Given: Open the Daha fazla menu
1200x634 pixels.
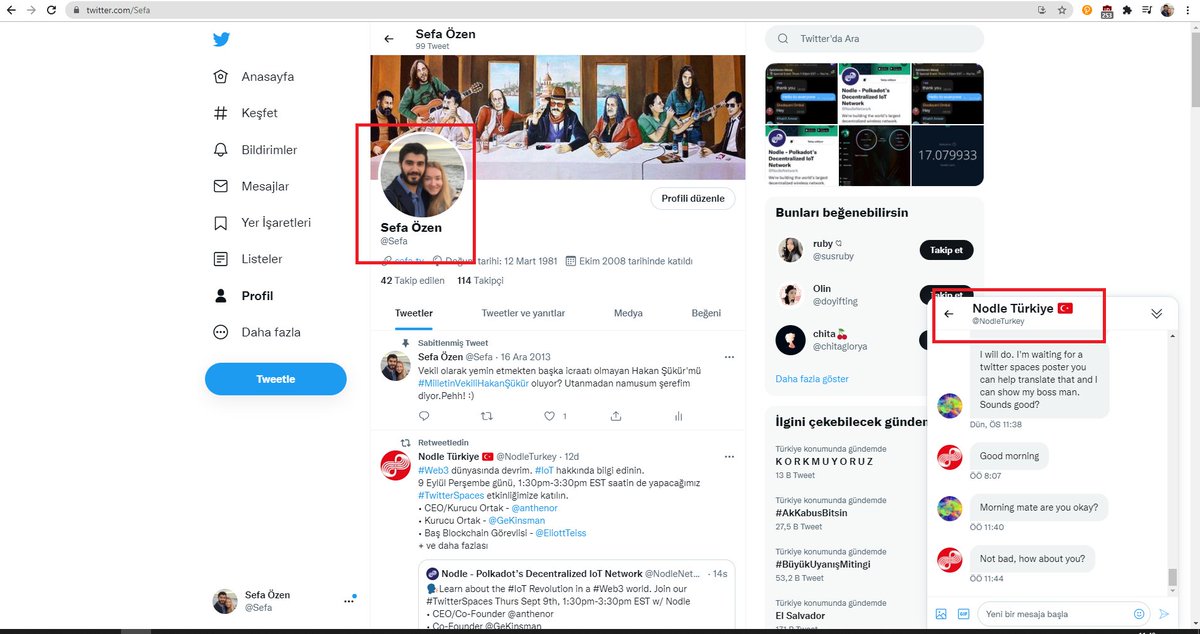Looking at the screenshot, I should (x=257, y=332).
